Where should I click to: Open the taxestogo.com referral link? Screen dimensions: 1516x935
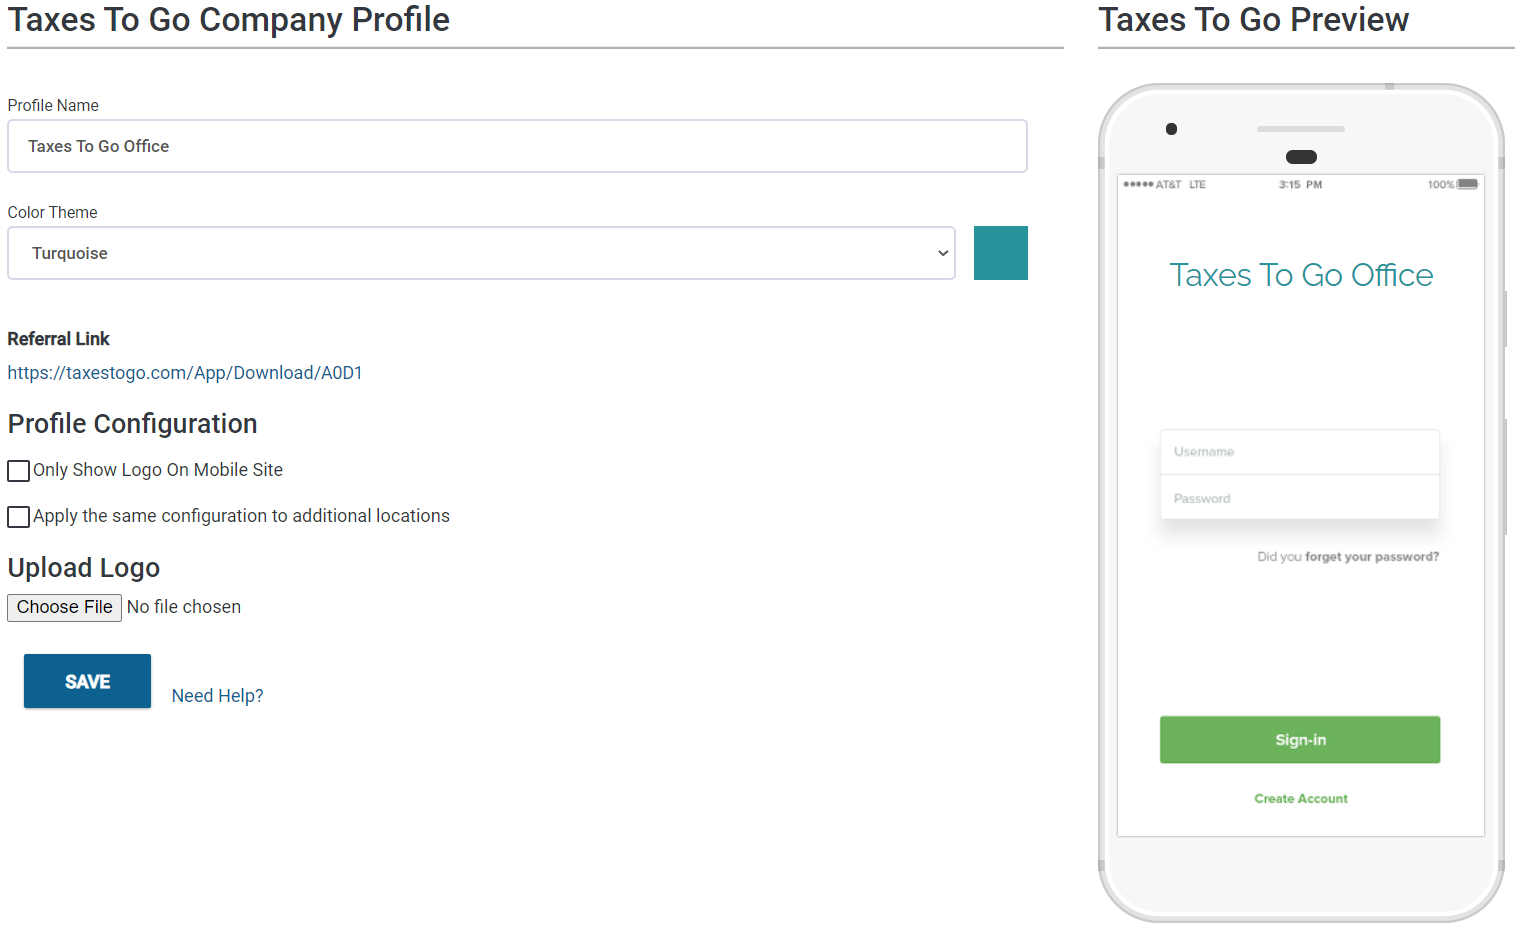point(185,373)
